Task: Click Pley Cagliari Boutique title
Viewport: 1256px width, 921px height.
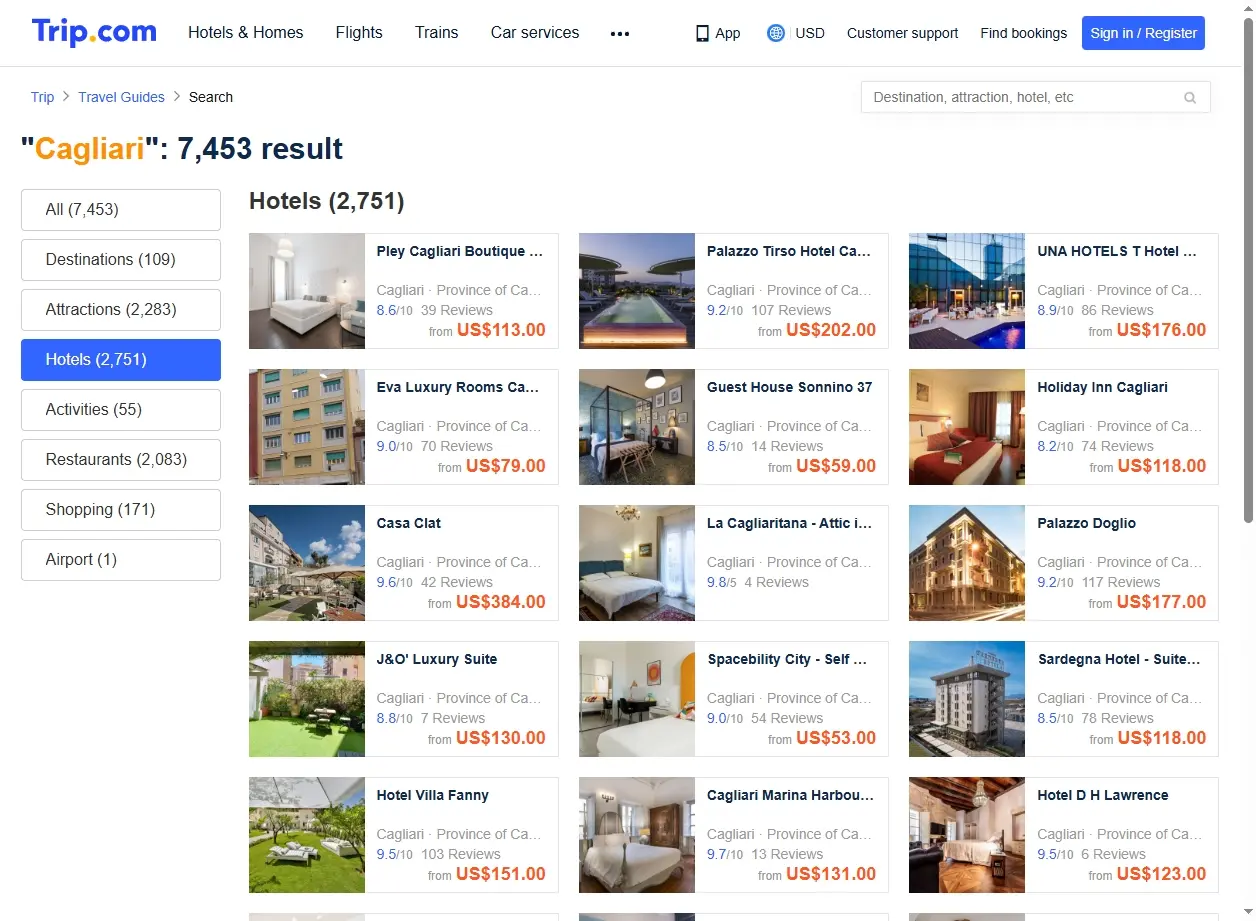Action: pyautogui.click(x=460, y=251)
